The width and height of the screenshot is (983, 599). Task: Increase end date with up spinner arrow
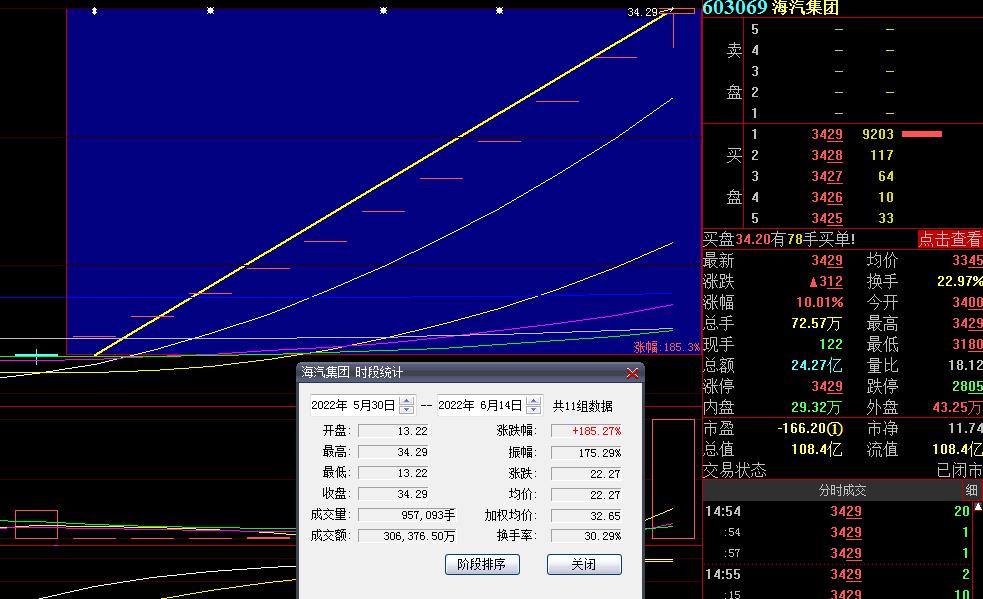pos(533,401)
